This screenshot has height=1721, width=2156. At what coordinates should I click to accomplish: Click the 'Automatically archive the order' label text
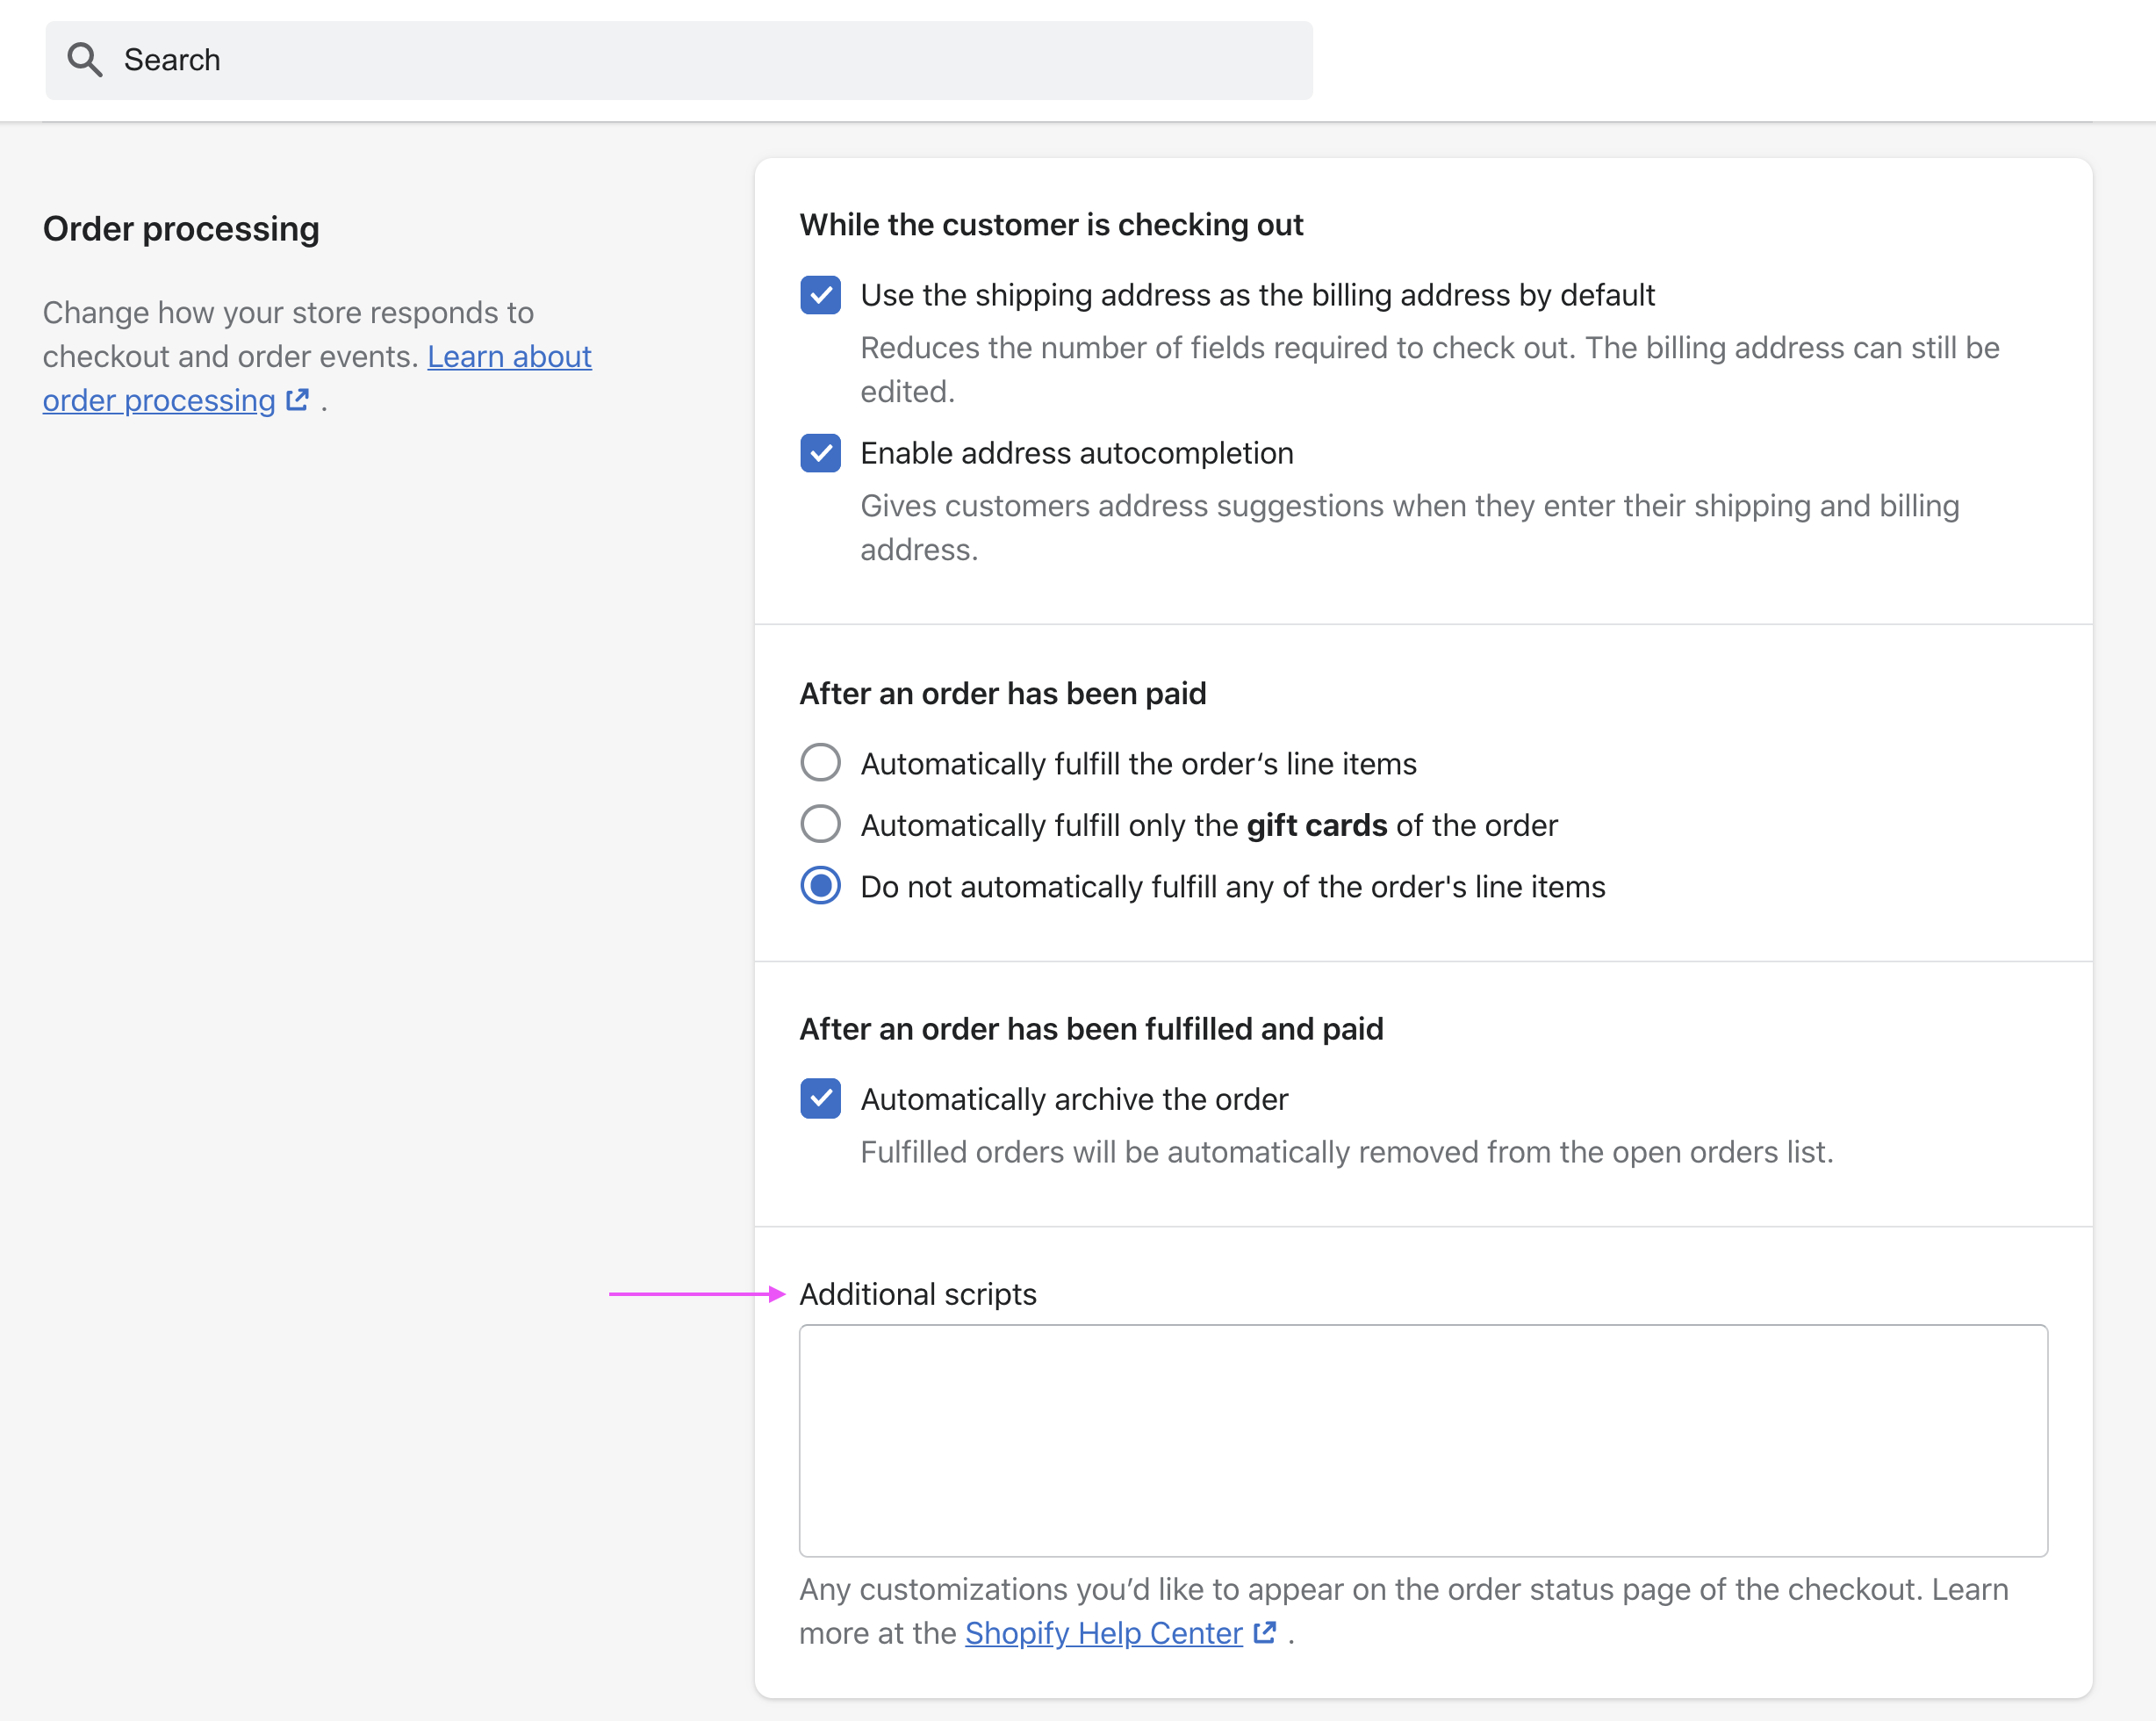[x=1073, y=1100]
